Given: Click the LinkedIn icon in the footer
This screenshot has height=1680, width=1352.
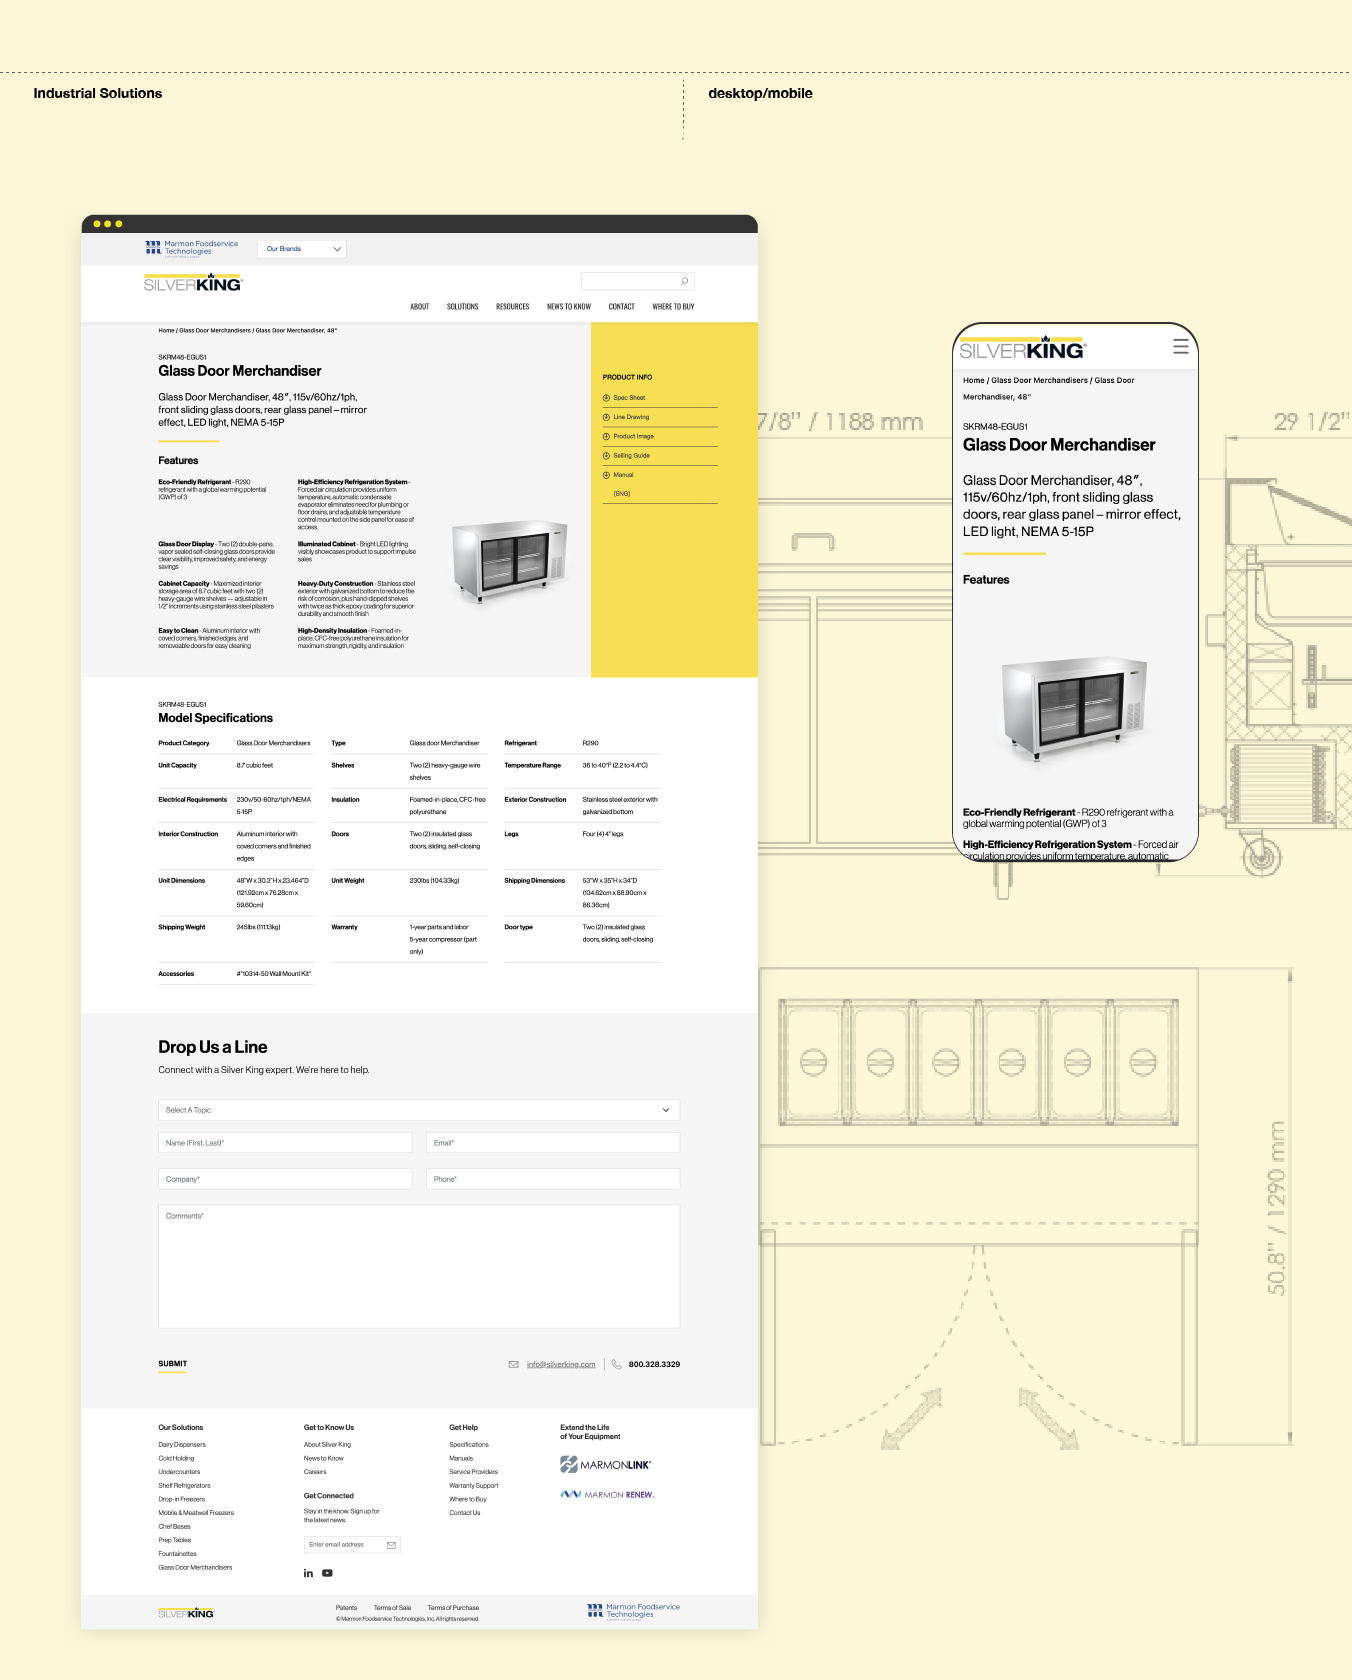Looking at the screenshot, I should [x=308, y=1574].
